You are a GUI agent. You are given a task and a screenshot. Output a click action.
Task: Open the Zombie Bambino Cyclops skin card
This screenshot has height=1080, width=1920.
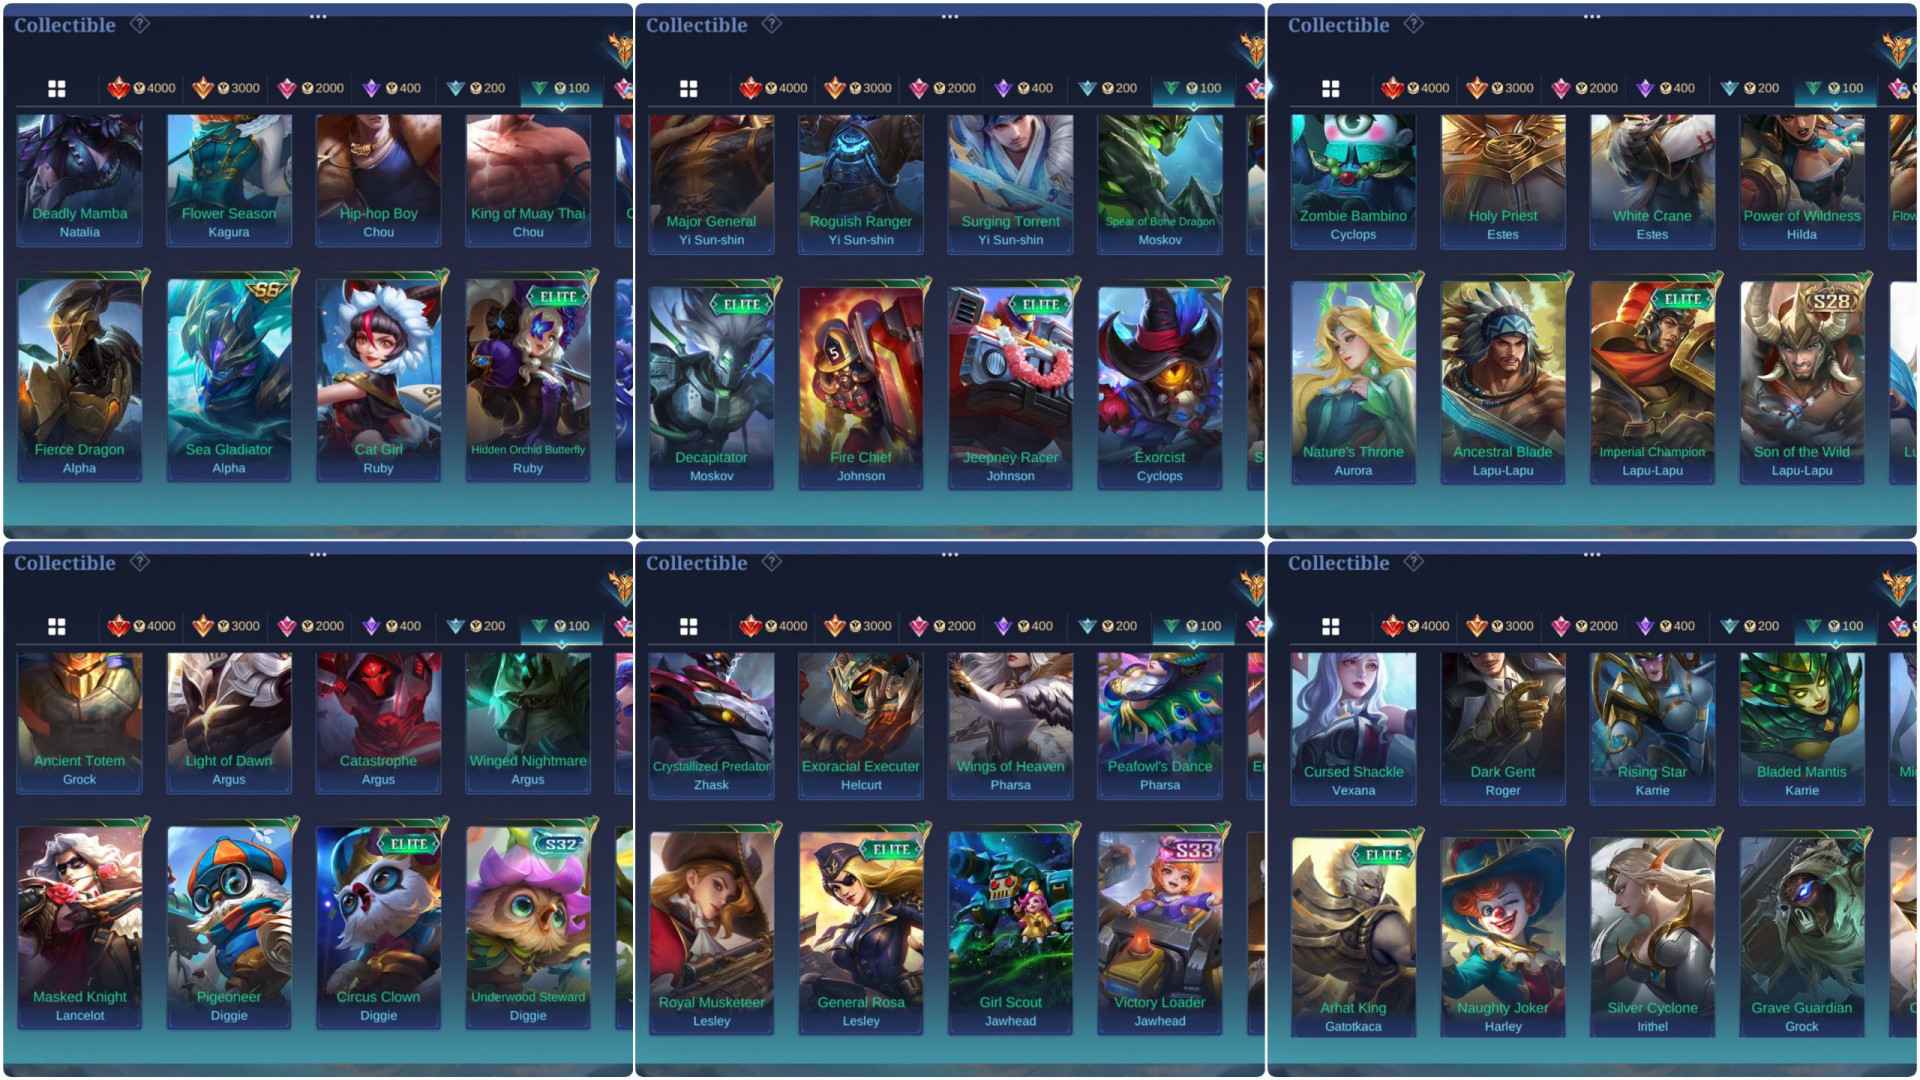coord(1353,181)
